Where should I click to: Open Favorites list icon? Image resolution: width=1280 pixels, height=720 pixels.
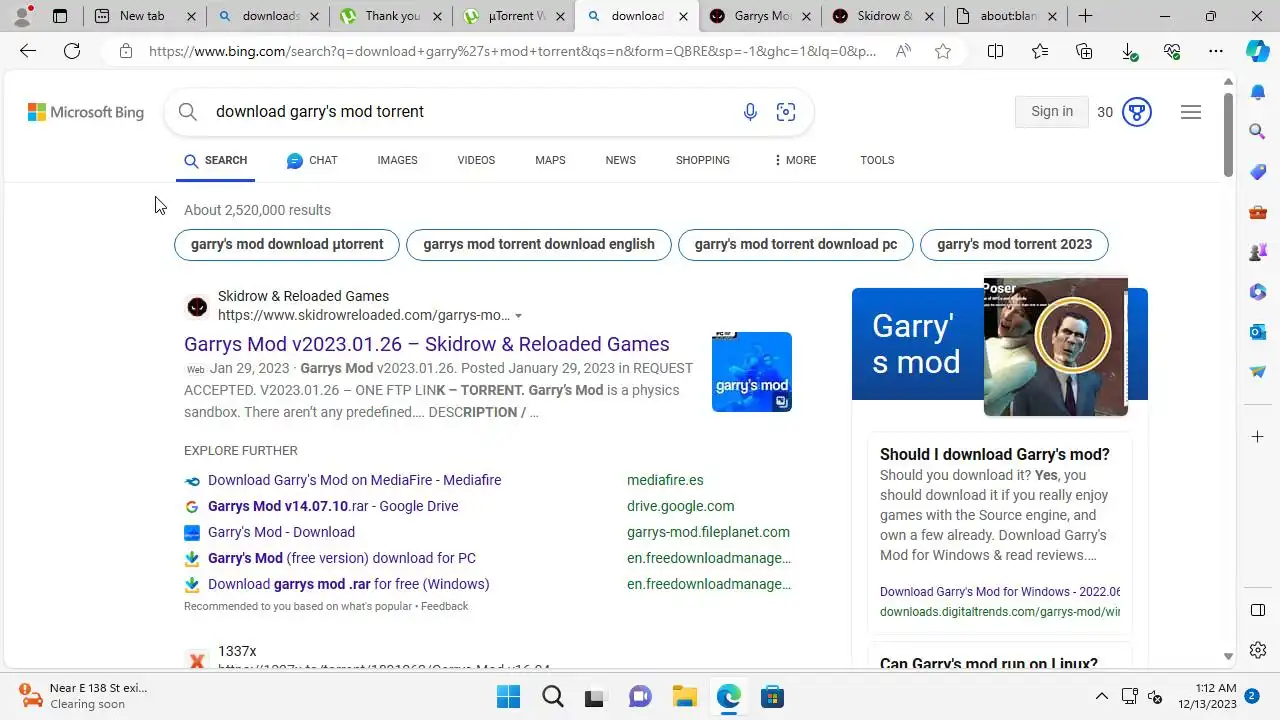(x=1040, y=51)
